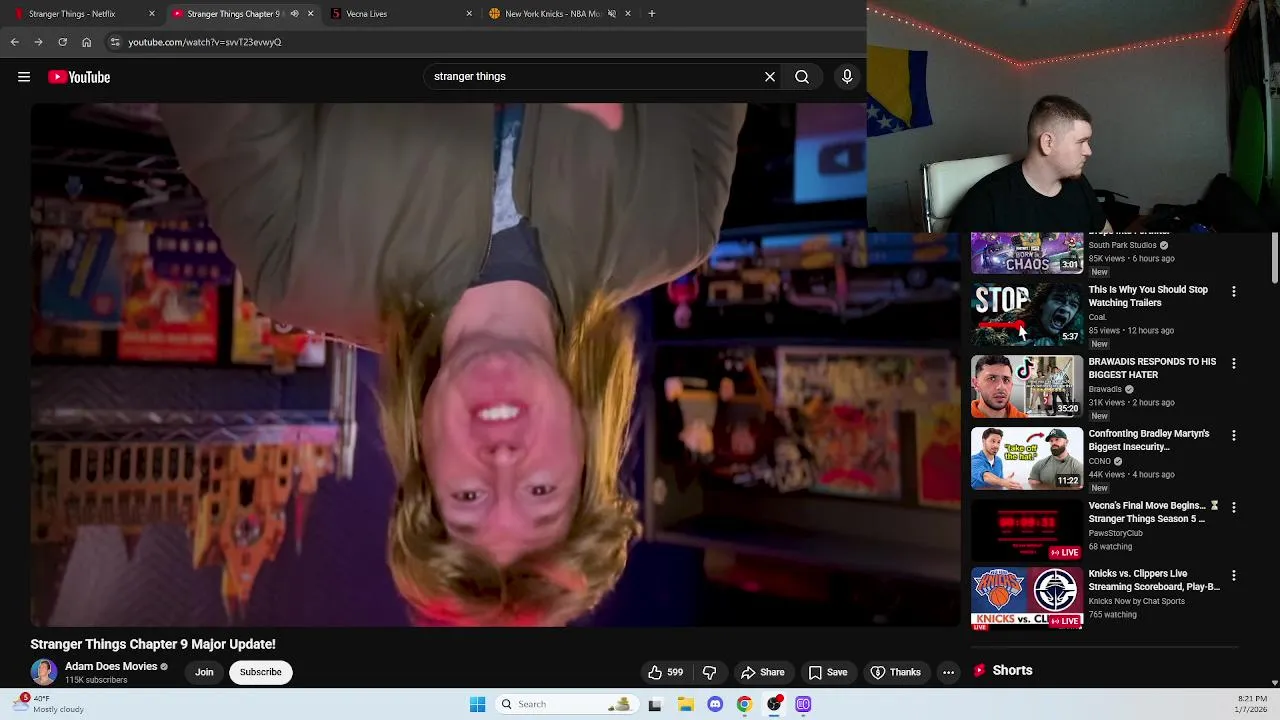Open South Park Studios video thumbnail
This screenshot has width=1280, height=720.
point(1027,253)
